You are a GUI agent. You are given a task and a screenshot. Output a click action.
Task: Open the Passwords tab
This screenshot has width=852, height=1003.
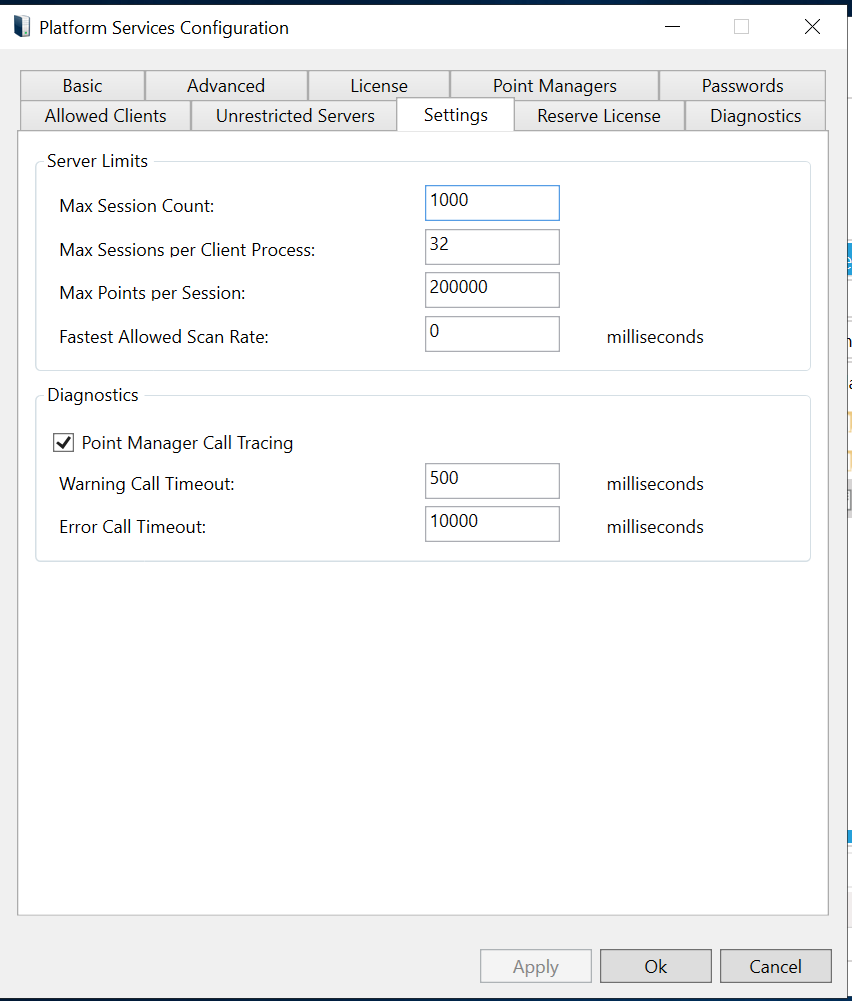[742, 86]
